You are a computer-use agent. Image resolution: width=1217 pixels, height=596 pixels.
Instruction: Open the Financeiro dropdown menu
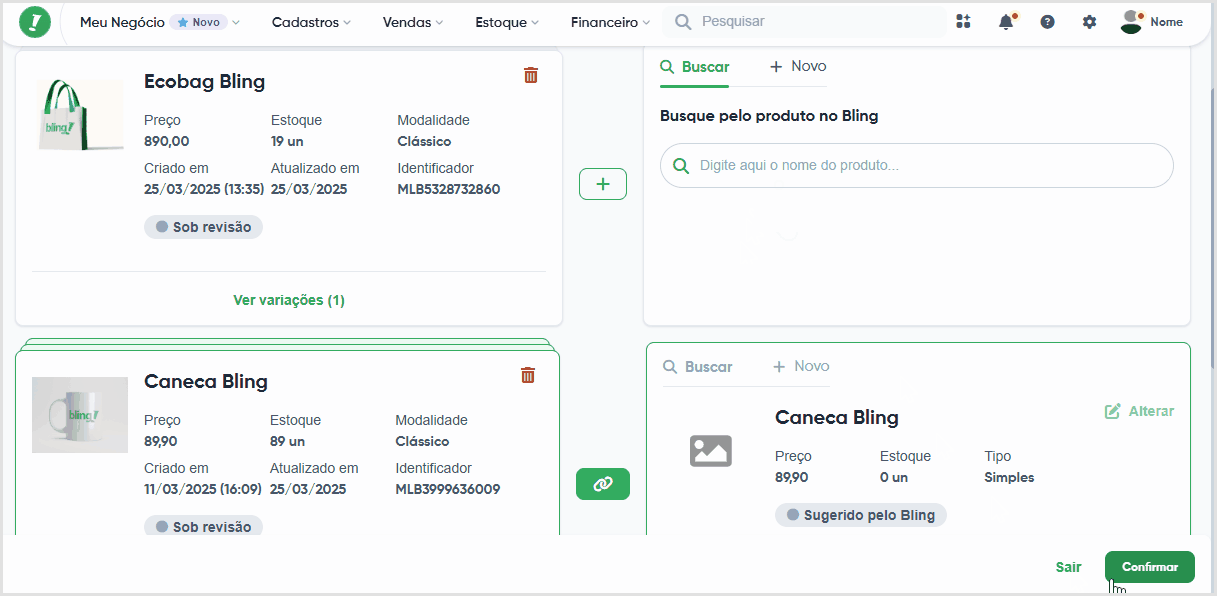pyautogui.click(x=610, y=22)
